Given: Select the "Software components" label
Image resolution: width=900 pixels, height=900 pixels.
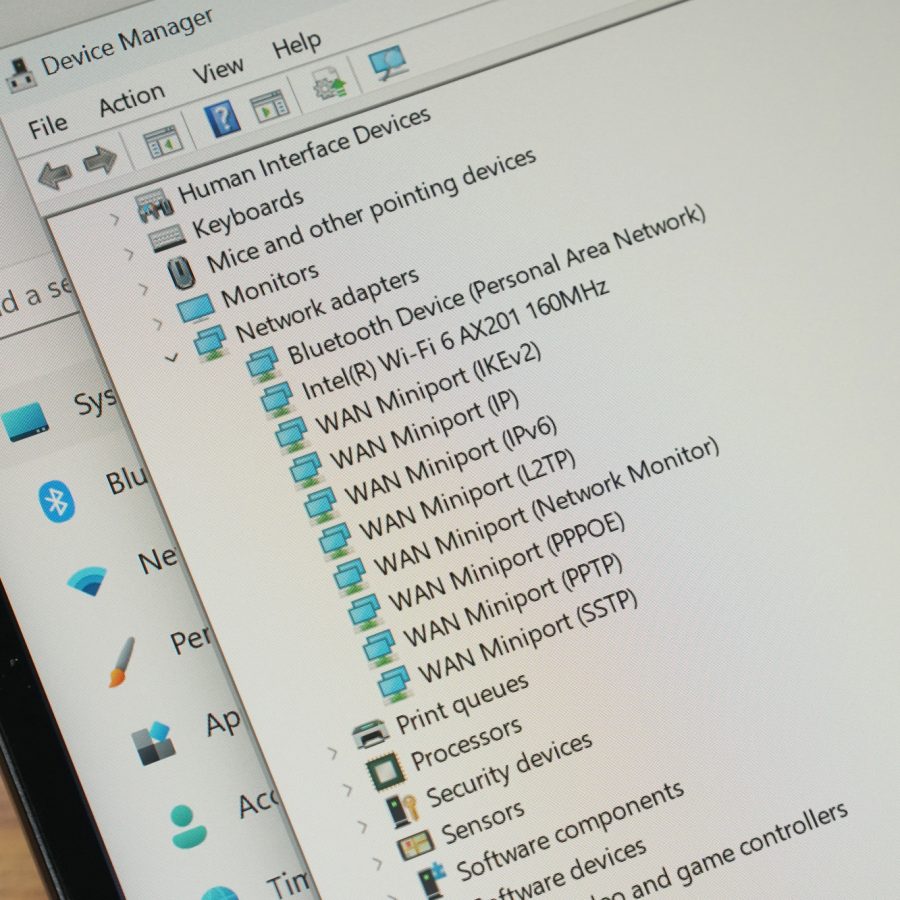Looking at the screenshot, I should (570, 830).
